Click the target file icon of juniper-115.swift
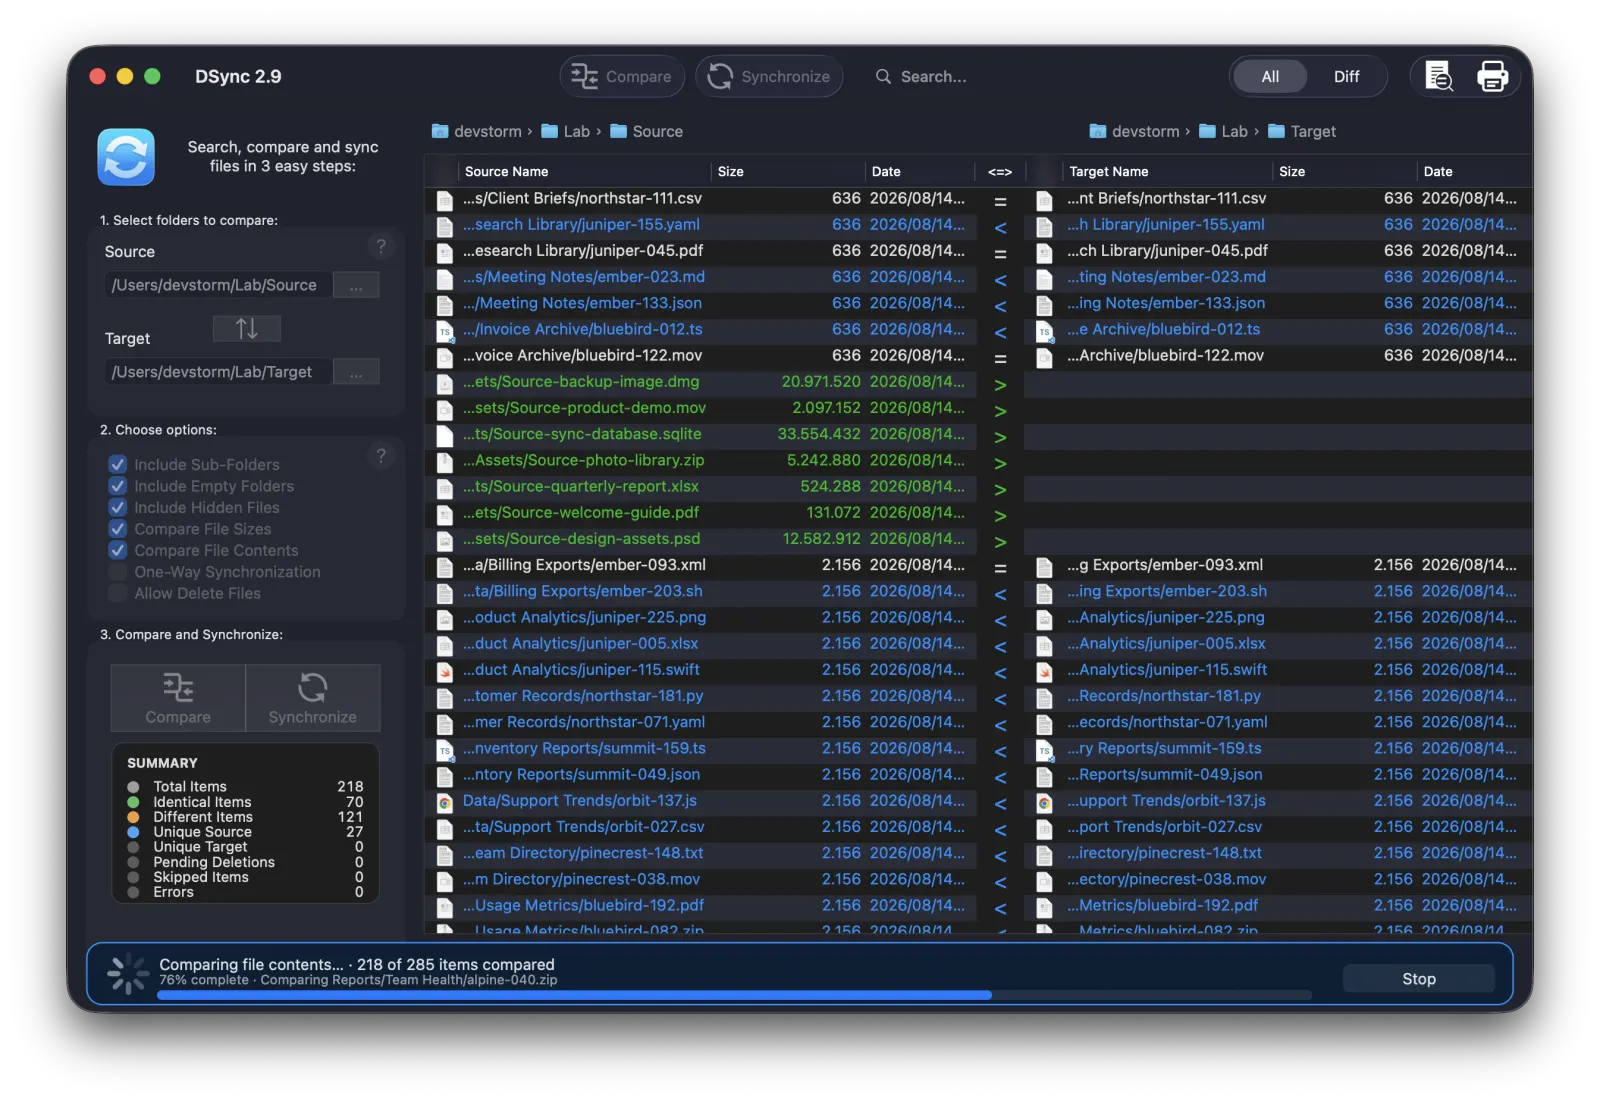 click(1044, 671)
